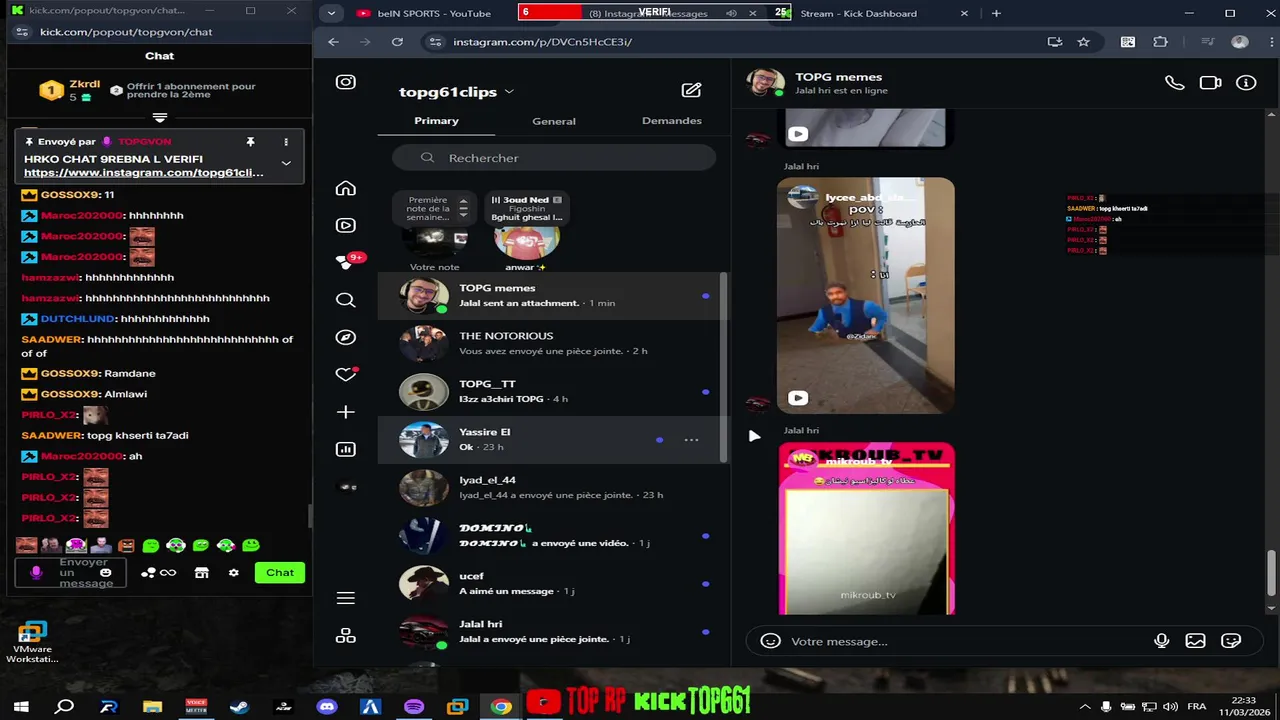The height and width of the screenshot is (720, 1280).
Task: Play the lycee_abd reel video thumbnail
Action: pyautogui.click(x=866, y=295)
